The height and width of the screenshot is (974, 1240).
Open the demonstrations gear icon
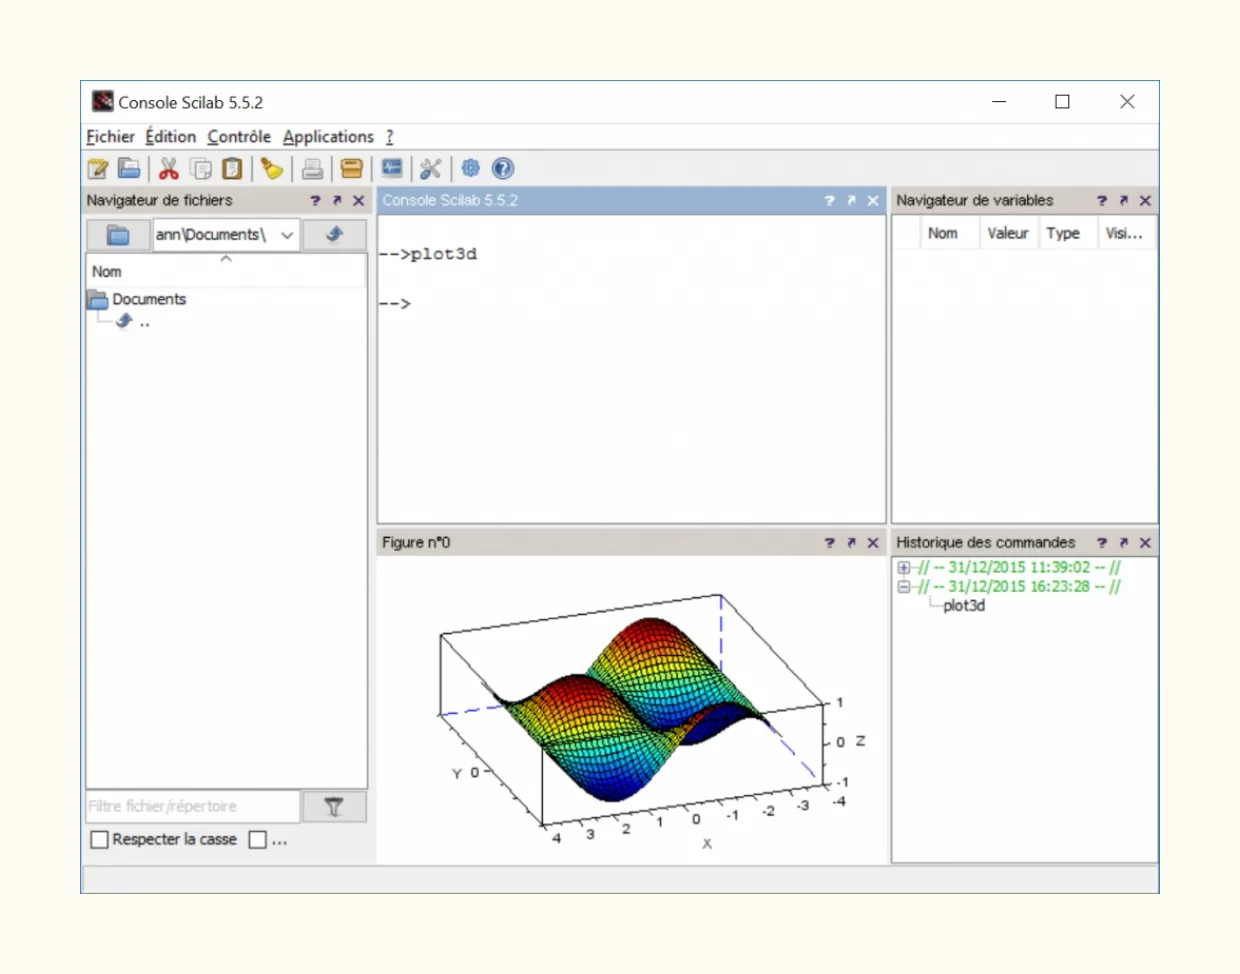tap(471, 169)
